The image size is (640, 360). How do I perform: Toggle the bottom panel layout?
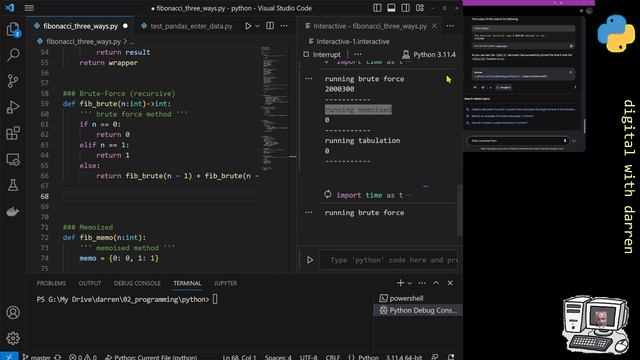pyautogui.click(x=391, y=8)
